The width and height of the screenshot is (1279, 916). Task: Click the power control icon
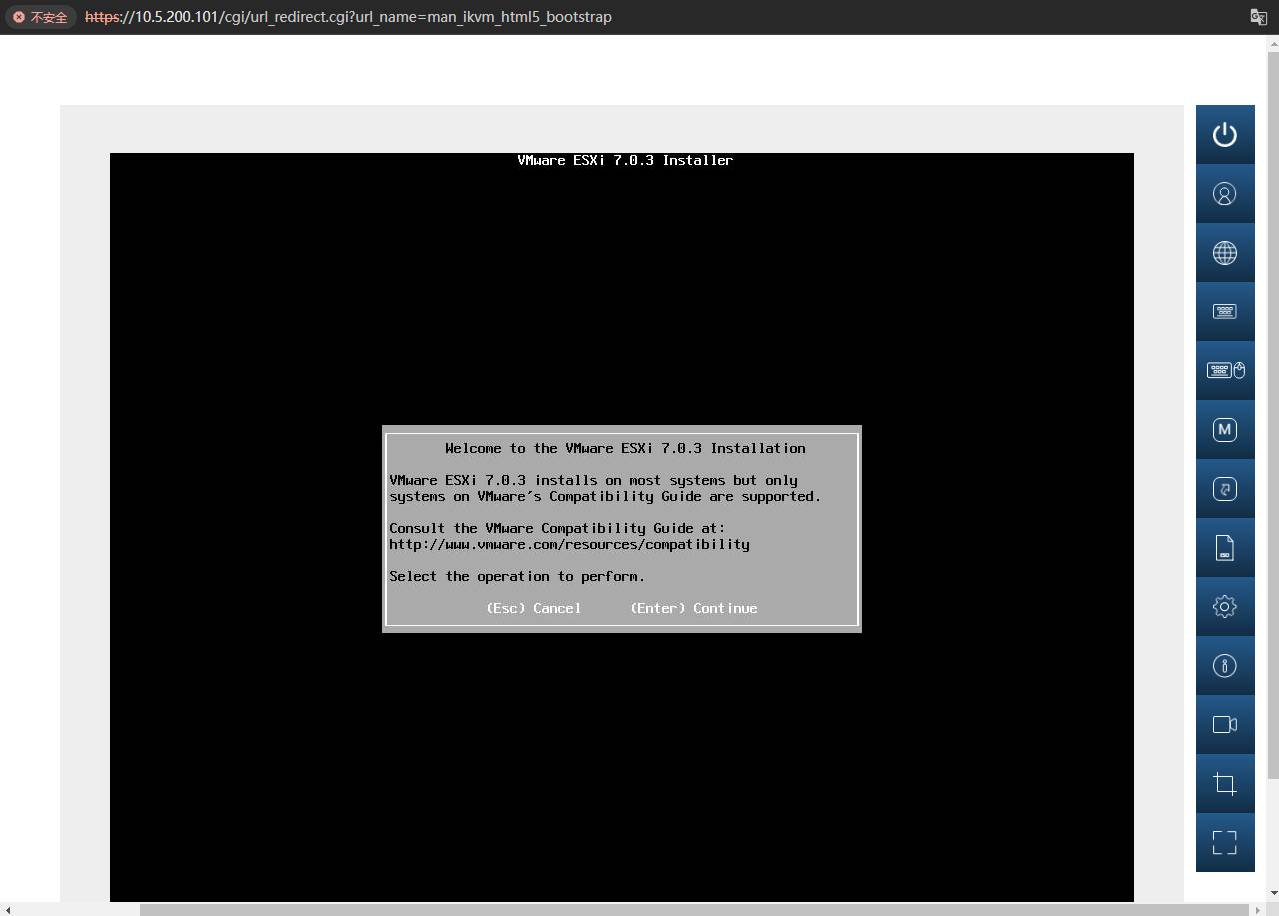tap(1225, 135)
